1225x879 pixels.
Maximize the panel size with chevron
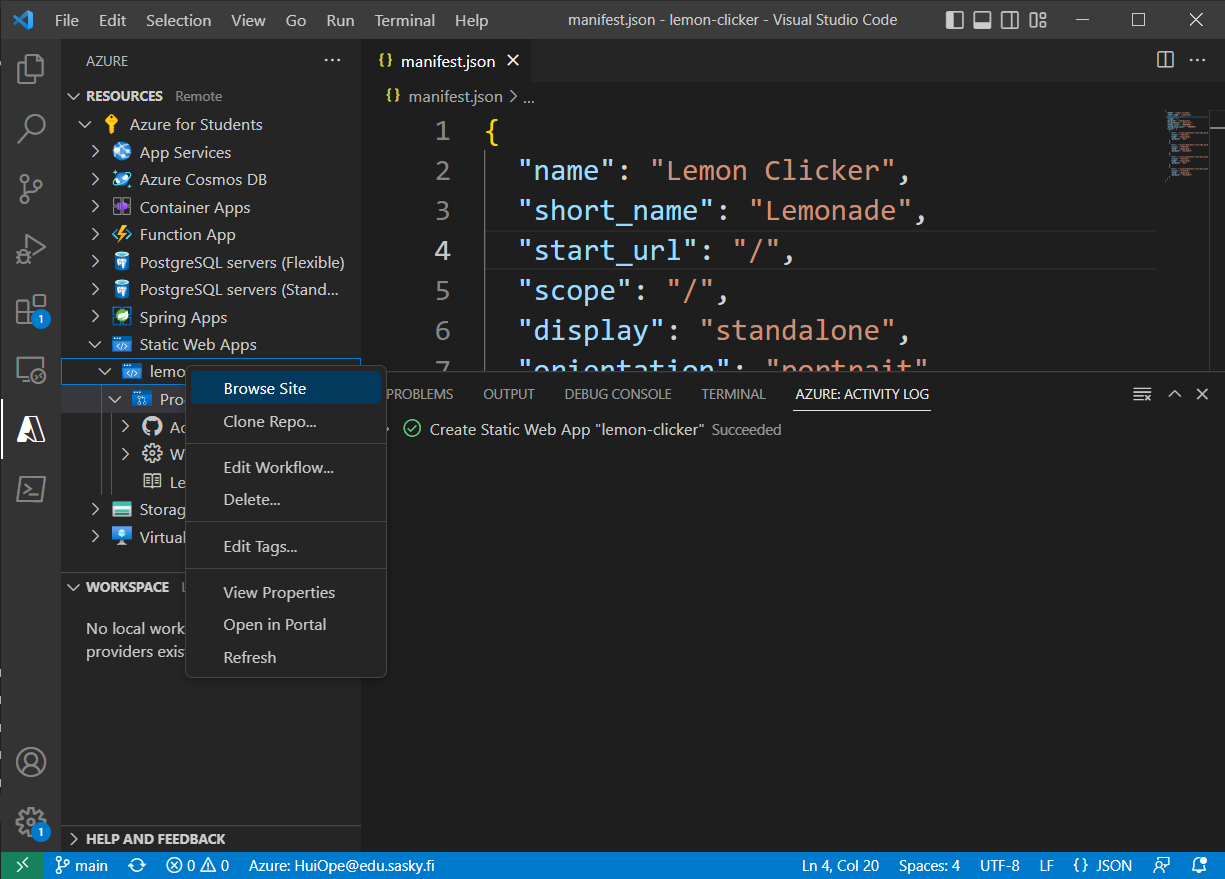tap(1175, 394)
